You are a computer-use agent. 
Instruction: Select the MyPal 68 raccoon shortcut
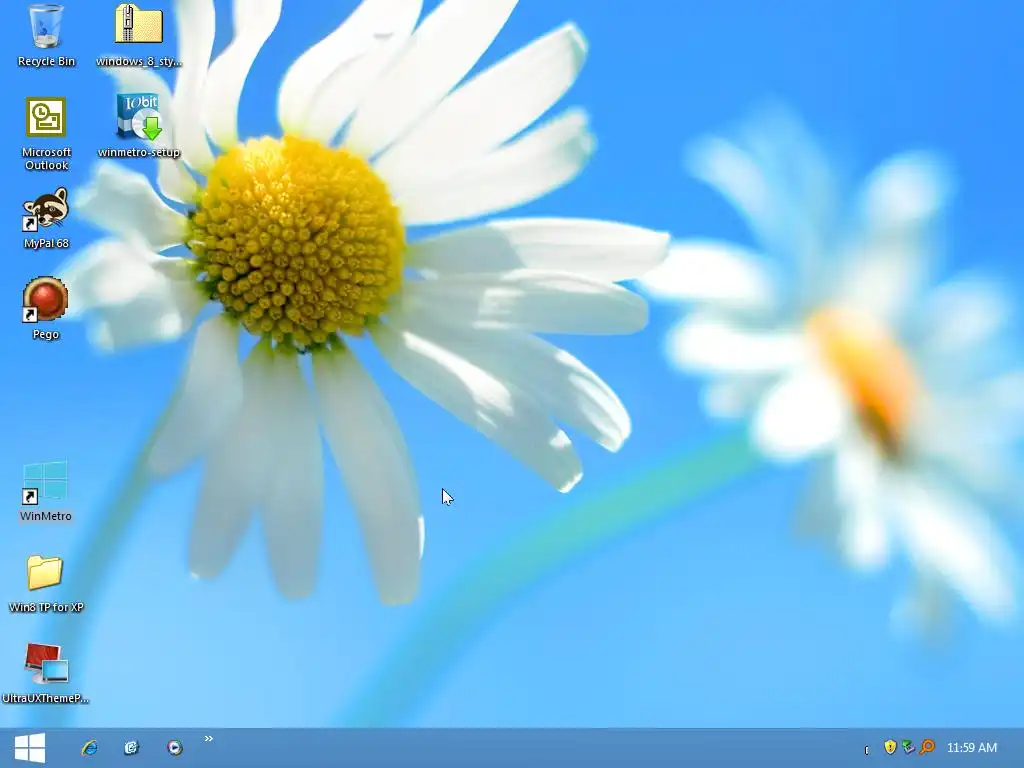[x=46, y=209]
